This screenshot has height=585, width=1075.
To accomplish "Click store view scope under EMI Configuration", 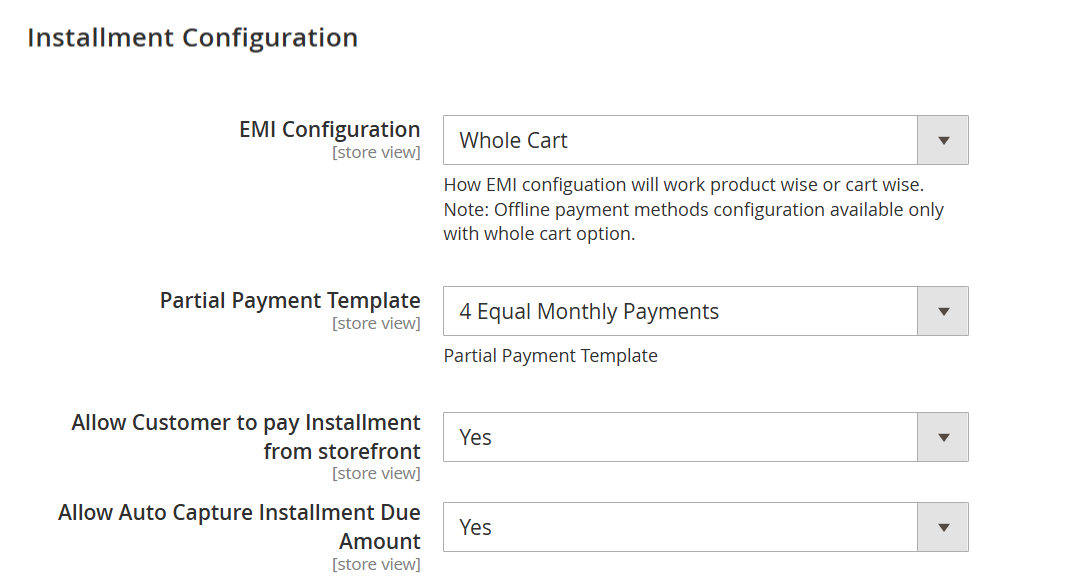I will 376,152.
